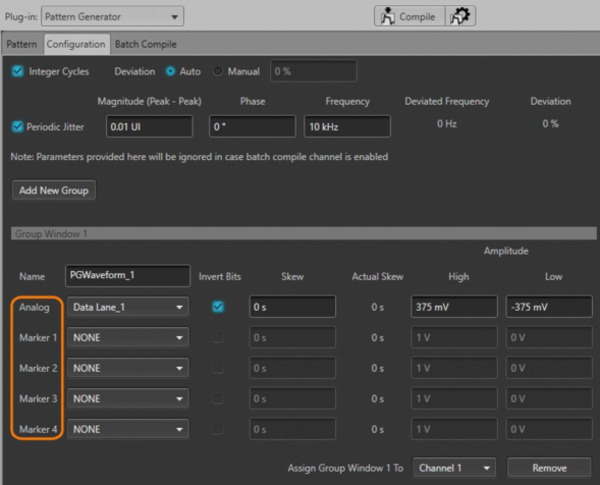This screenshot has width=600, height=485.
Task: Open compile settings gear icon
Action: click(x=462, y=16)
